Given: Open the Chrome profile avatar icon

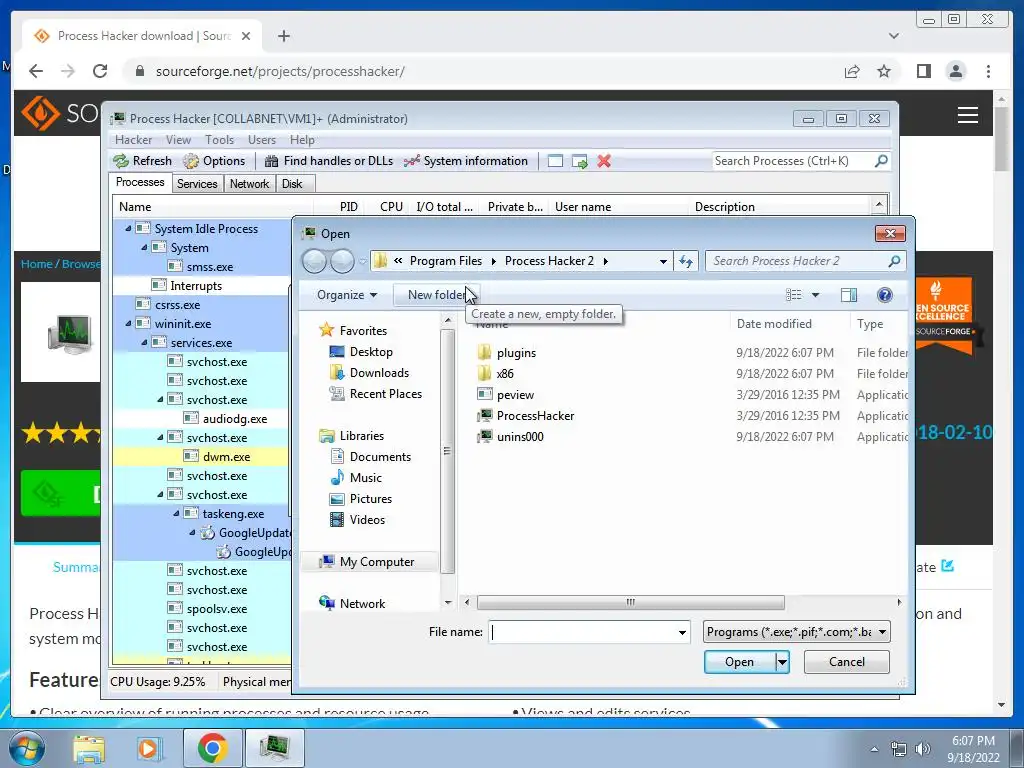Looking at the screenshot, I should tap(955, 71).
